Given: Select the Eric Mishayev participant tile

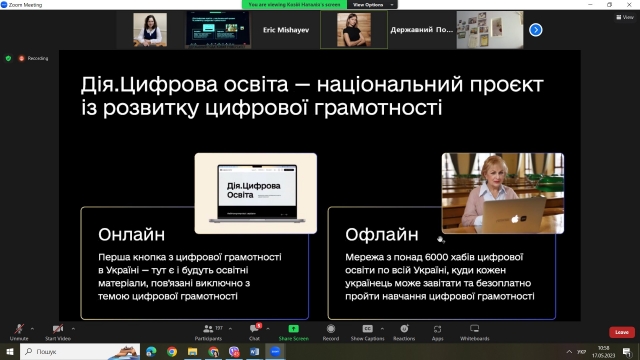Looking at the screenshot, I should point(286,30).
